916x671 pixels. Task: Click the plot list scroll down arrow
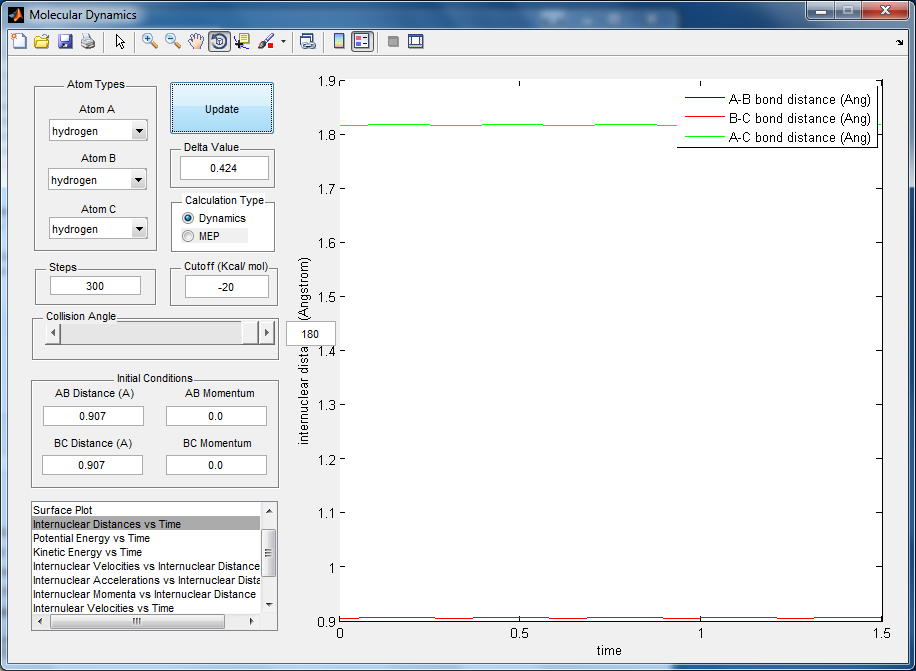269,605
